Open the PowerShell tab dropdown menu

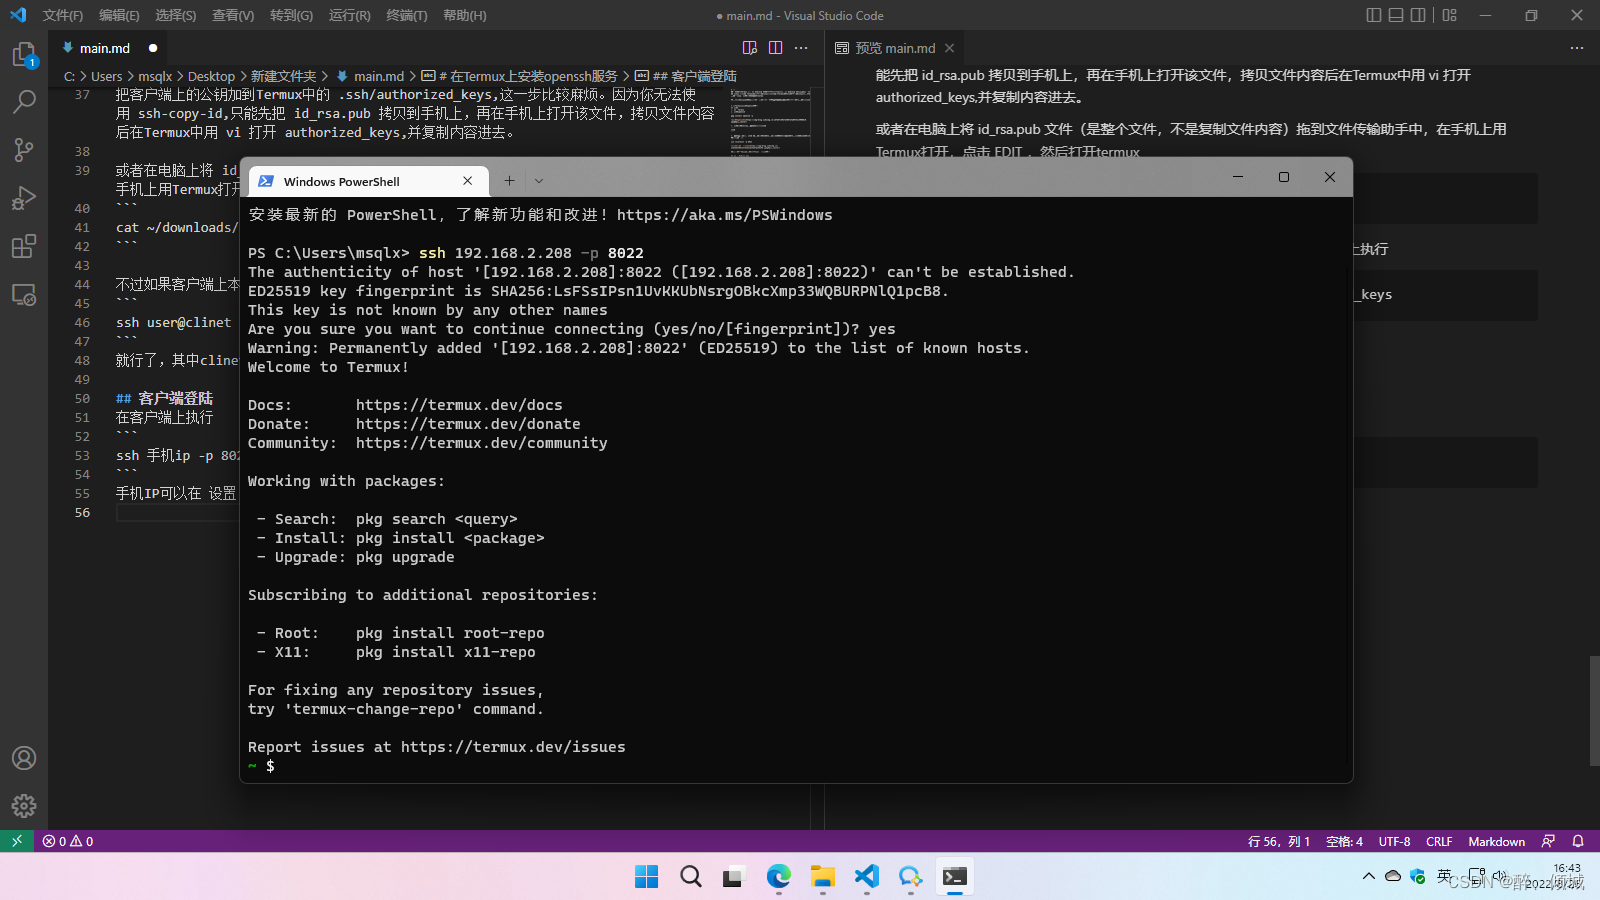tap(539, 181)
